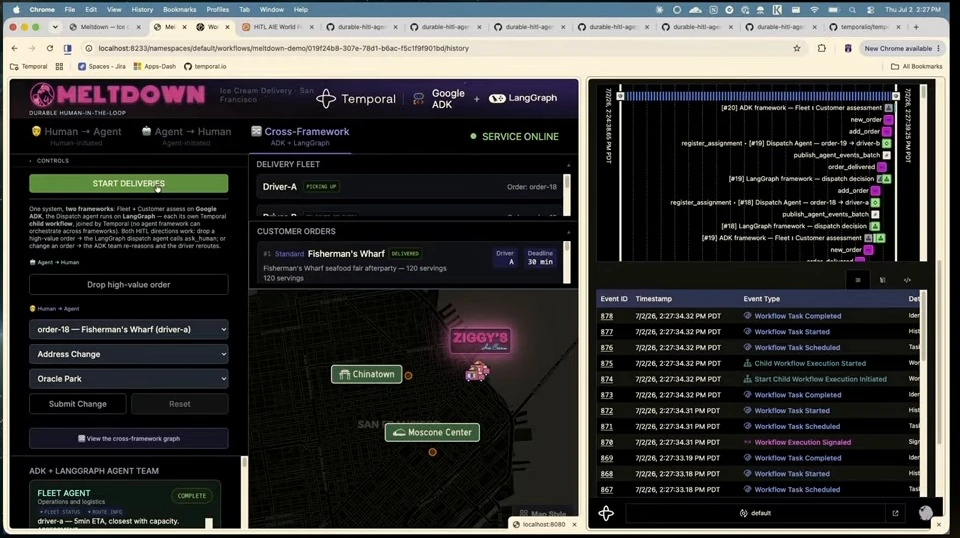Image resolution: width=960 pixels, height=538 pixels.
Task: Open Workflow Execution Signaled event 870
Action: (802, 443)
